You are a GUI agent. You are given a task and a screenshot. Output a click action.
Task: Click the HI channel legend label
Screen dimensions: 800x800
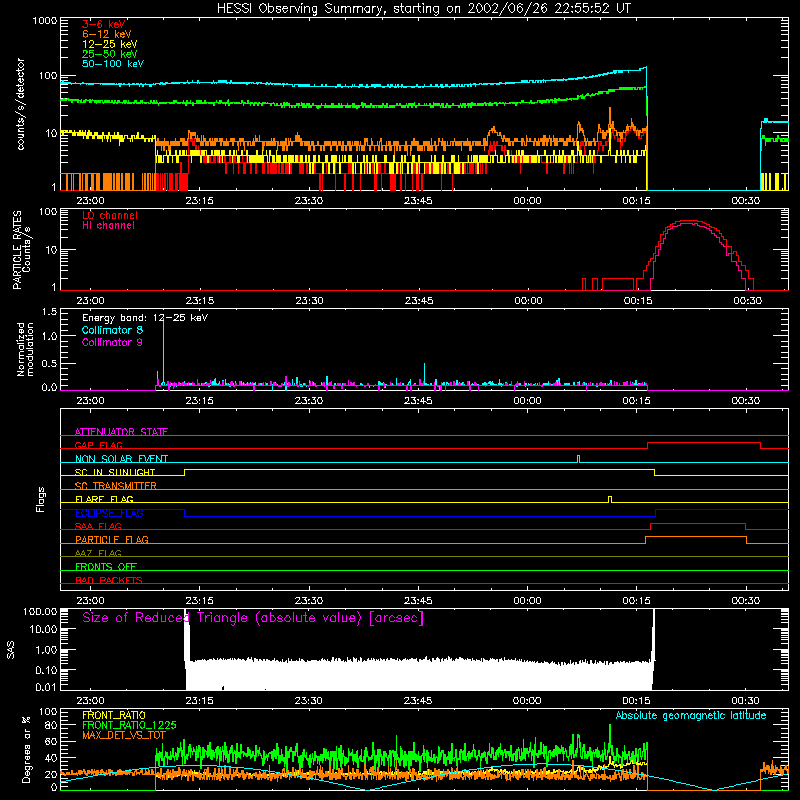pyautogui.click(x=108, y=225)
